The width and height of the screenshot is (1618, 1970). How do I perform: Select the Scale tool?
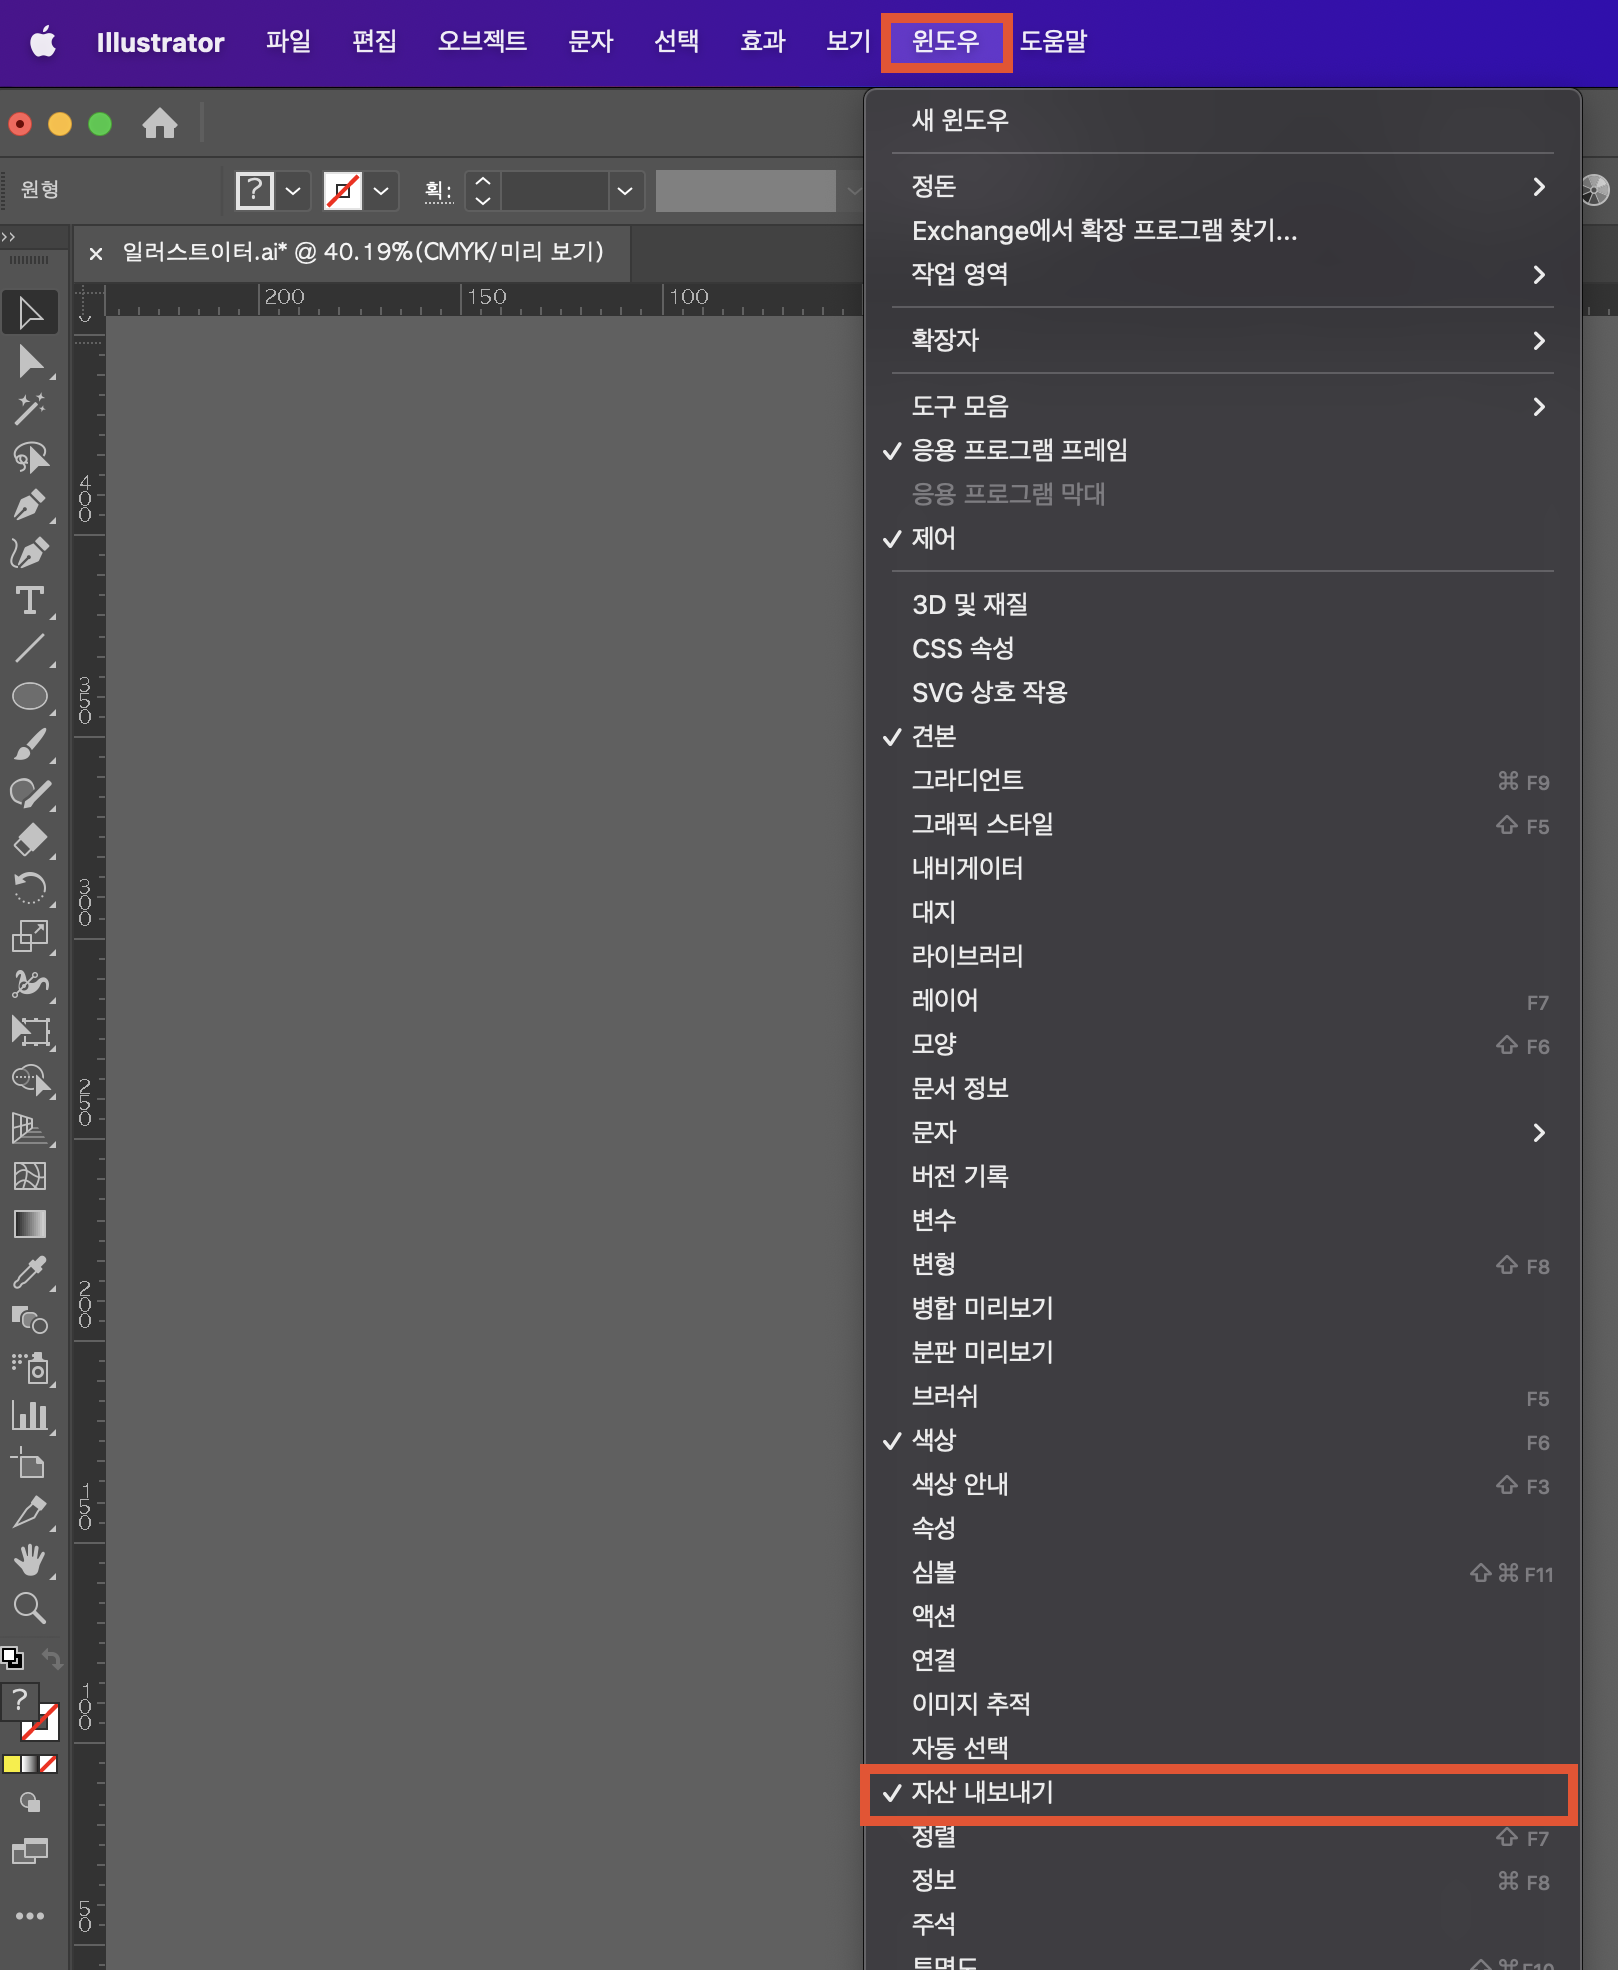click(x=30, y=936)
